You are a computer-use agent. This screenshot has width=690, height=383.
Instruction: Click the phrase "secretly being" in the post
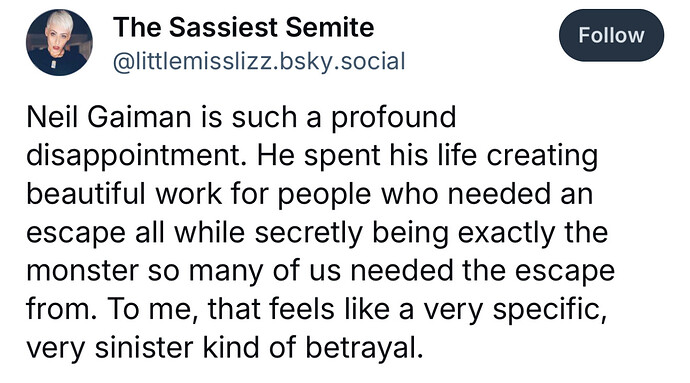[352, 233]
